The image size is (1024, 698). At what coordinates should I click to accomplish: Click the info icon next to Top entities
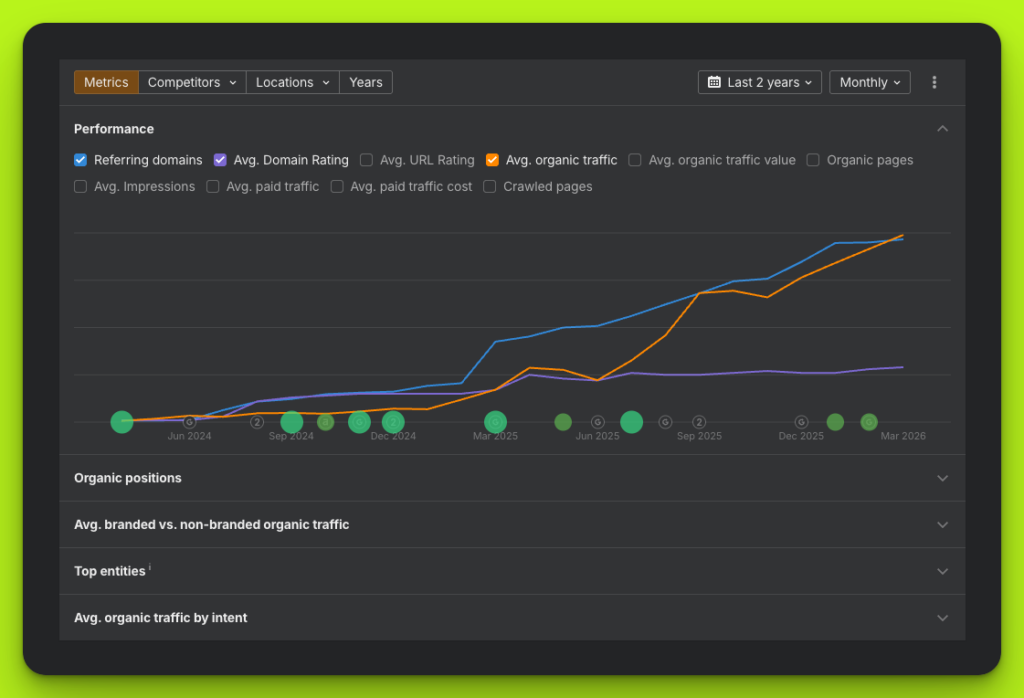coord(150,568)
